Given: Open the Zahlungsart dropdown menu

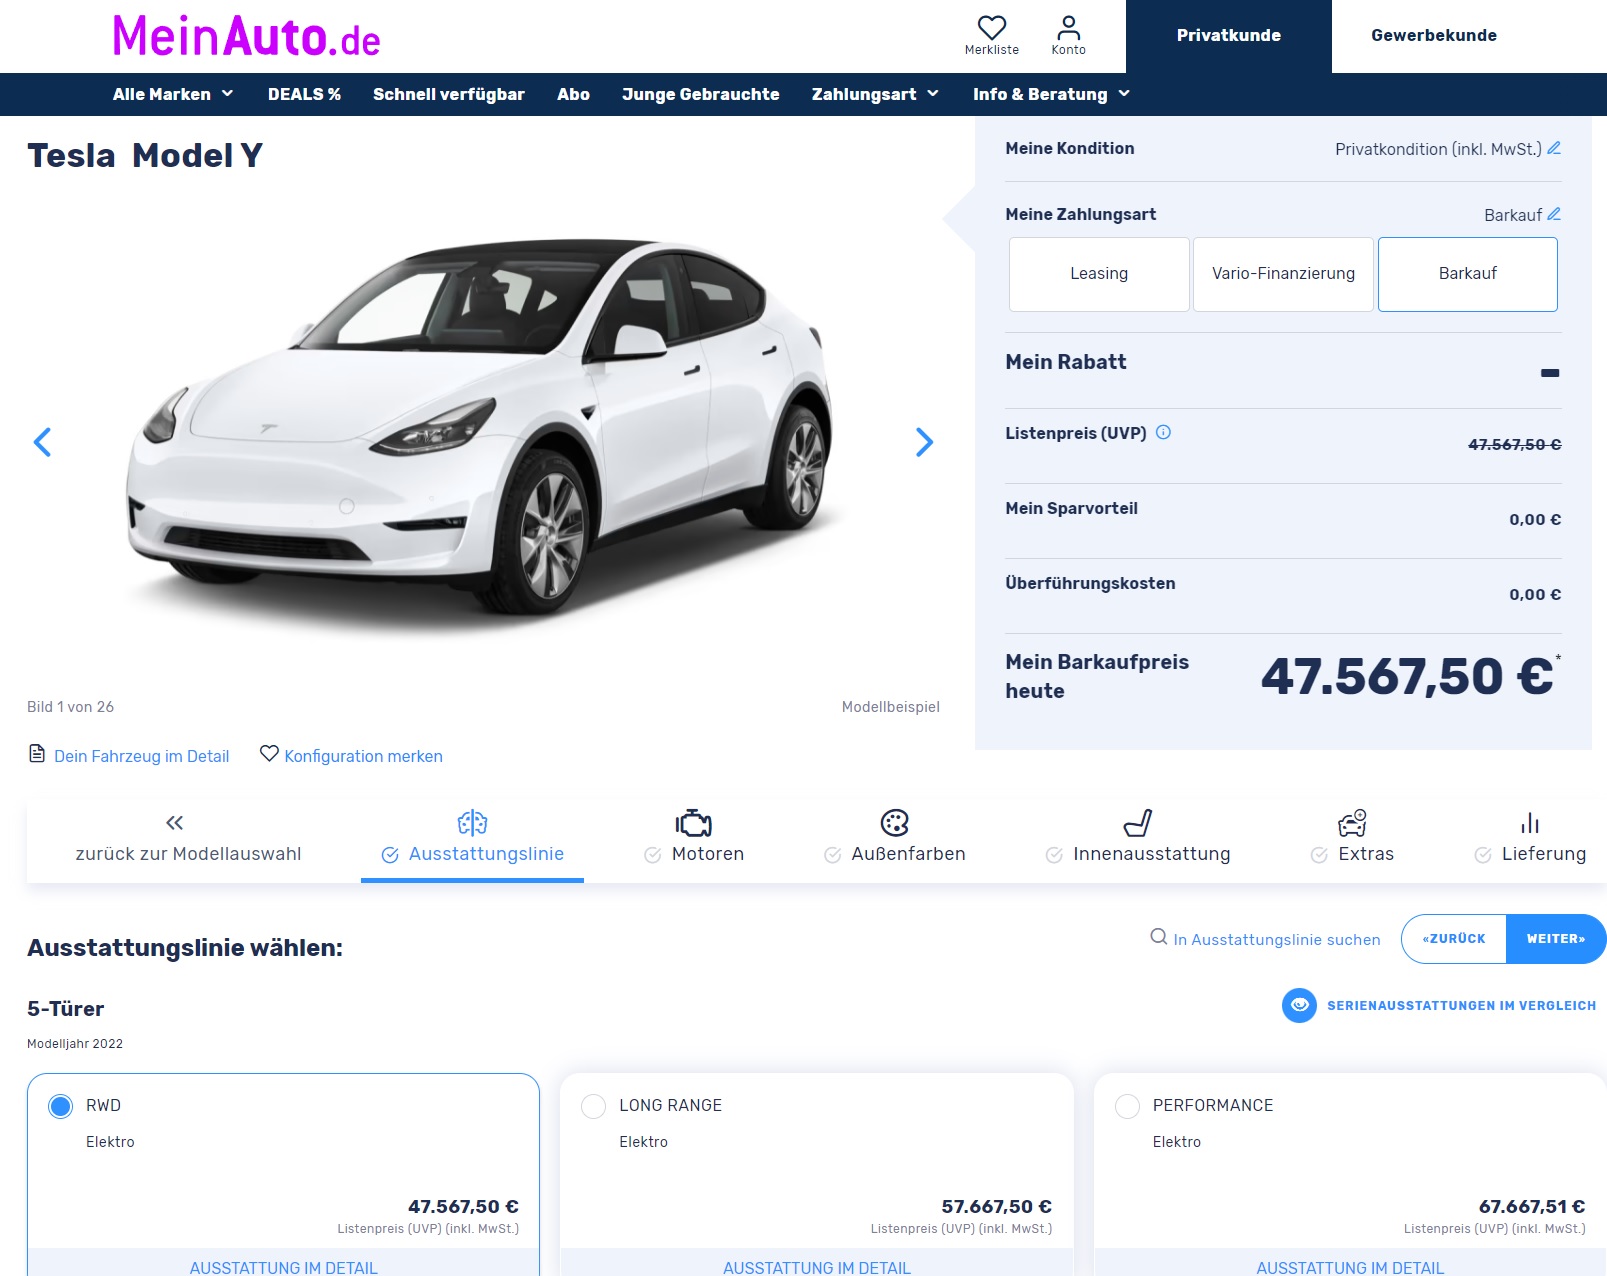Looking at the screenshot, I should click(875, 94).
